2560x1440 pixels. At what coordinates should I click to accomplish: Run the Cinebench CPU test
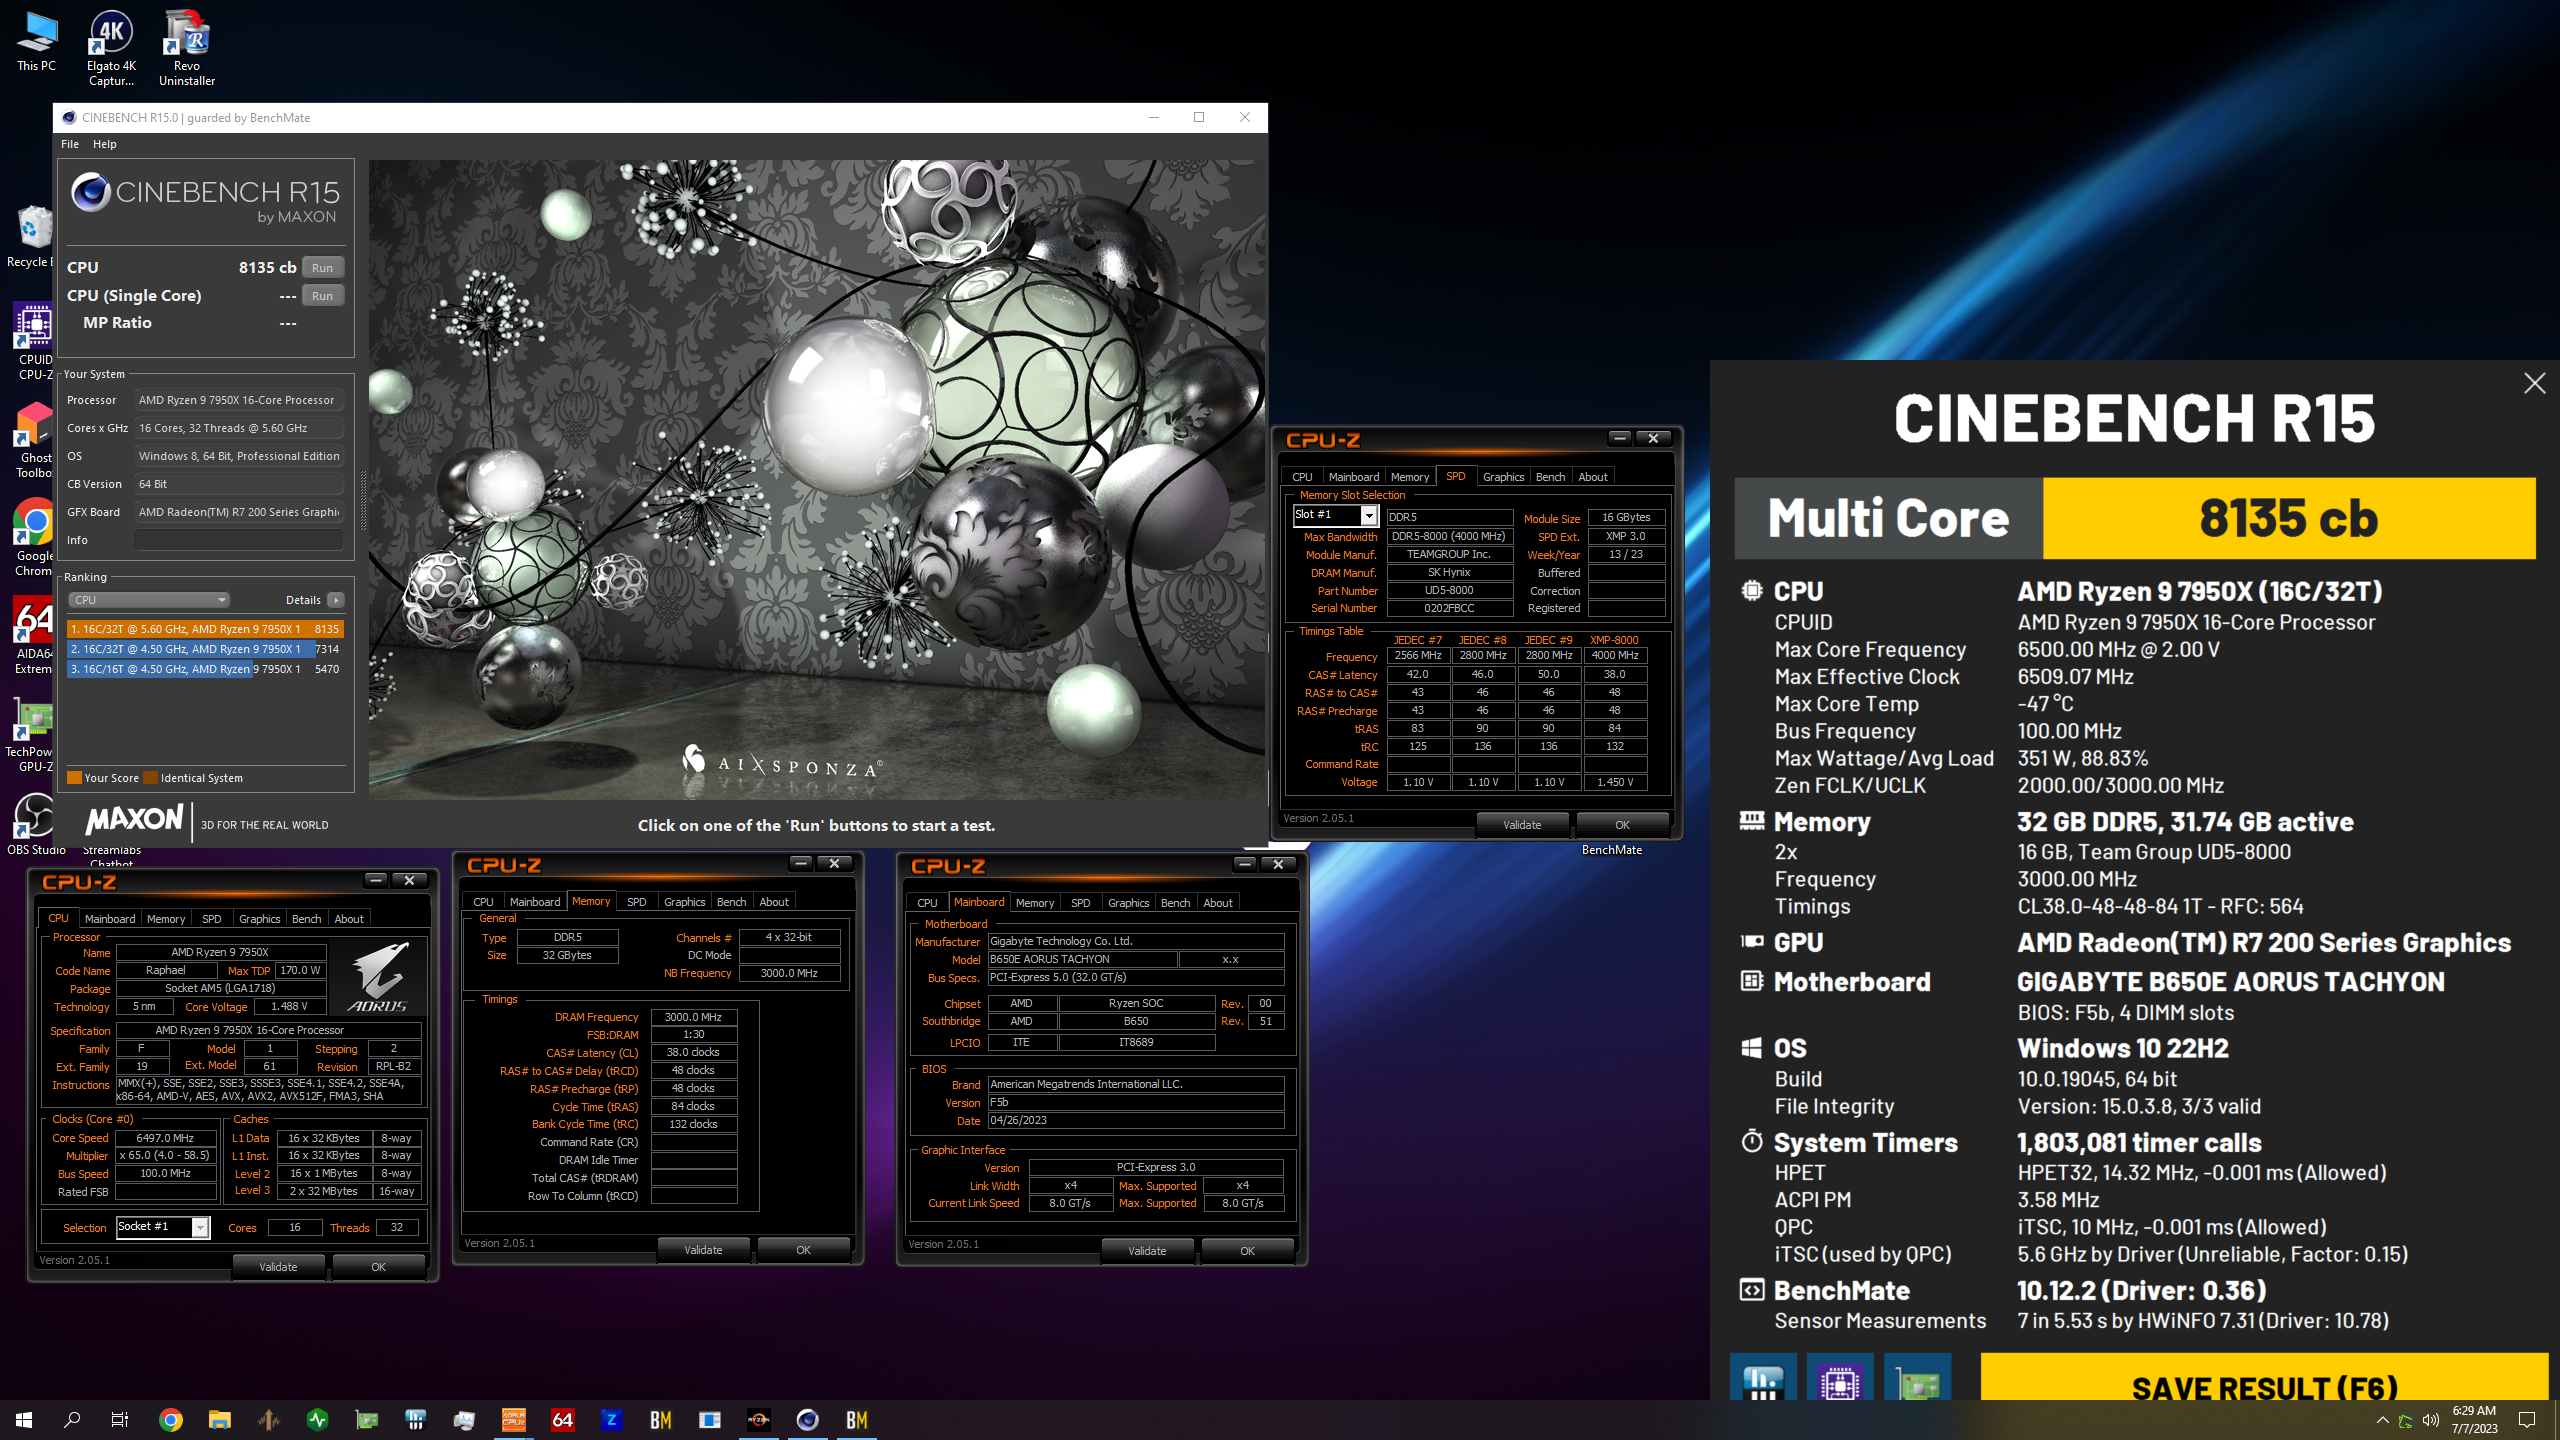[x=322, y=267]
